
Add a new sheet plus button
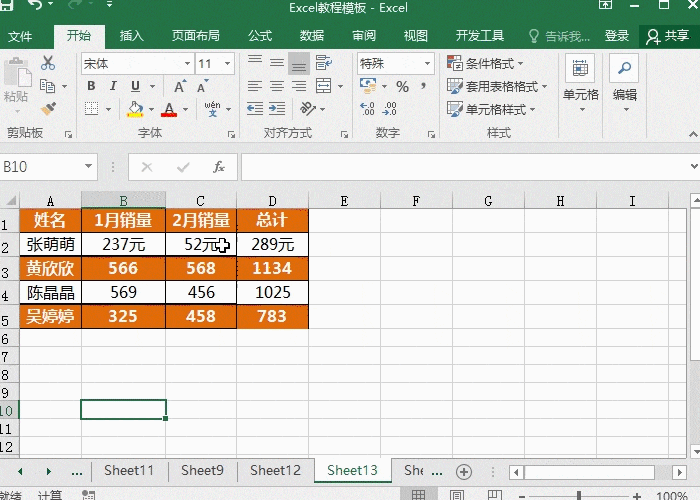point(464,471)
